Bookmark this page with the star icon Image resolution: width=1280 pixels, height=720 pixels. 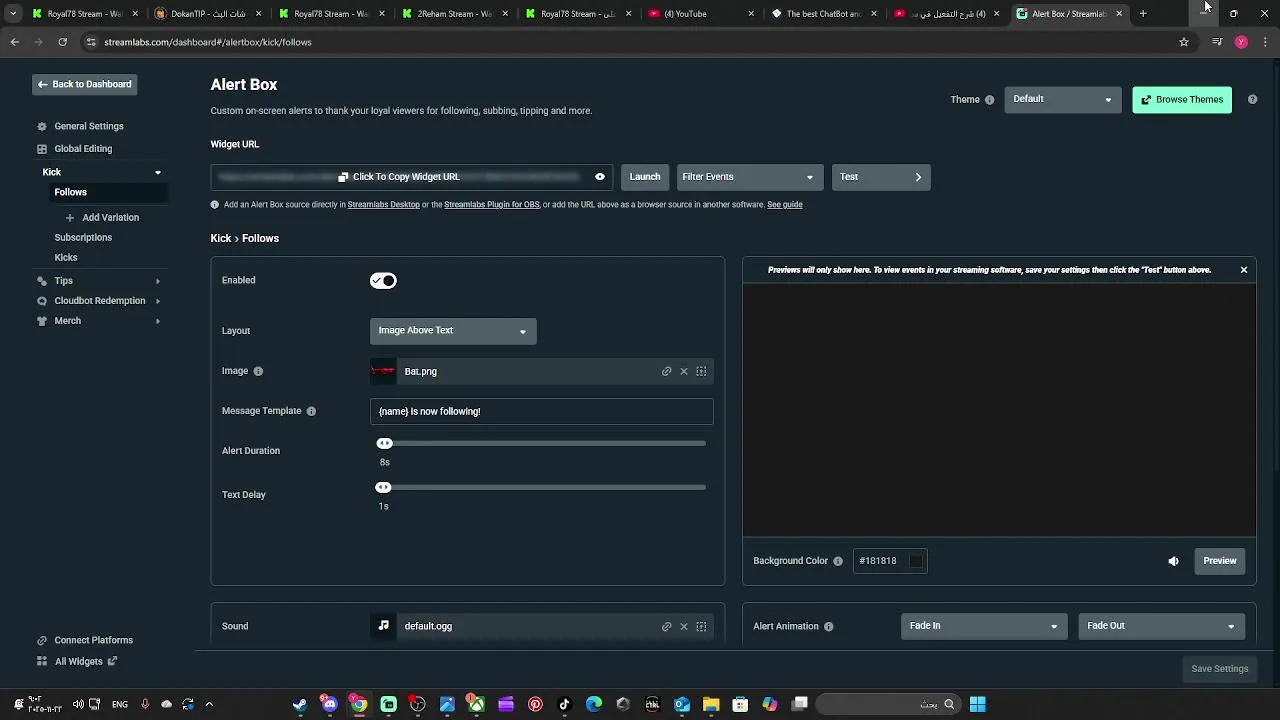pos(1184,42)
